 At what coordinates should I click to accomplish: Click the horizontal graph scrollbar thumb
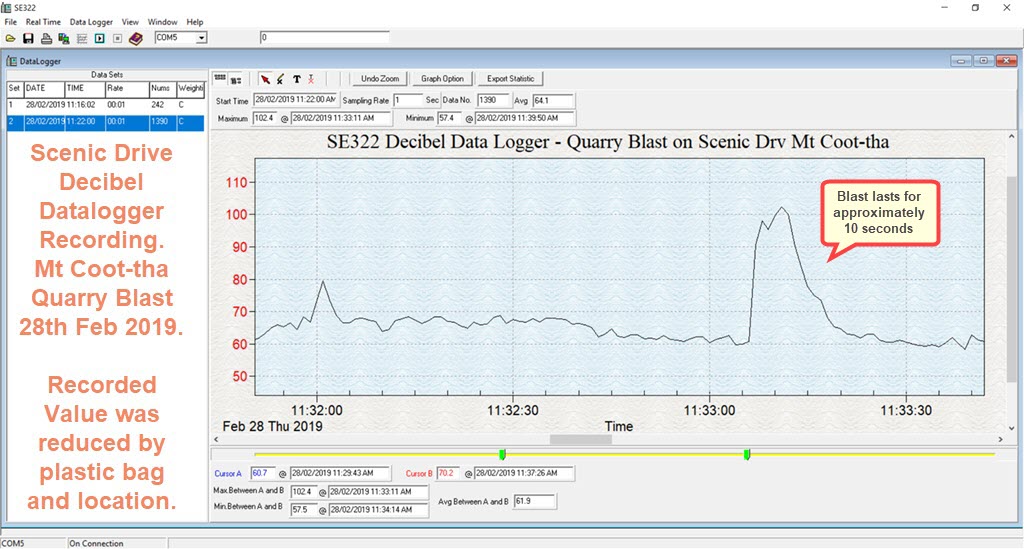tap(581, 439)
